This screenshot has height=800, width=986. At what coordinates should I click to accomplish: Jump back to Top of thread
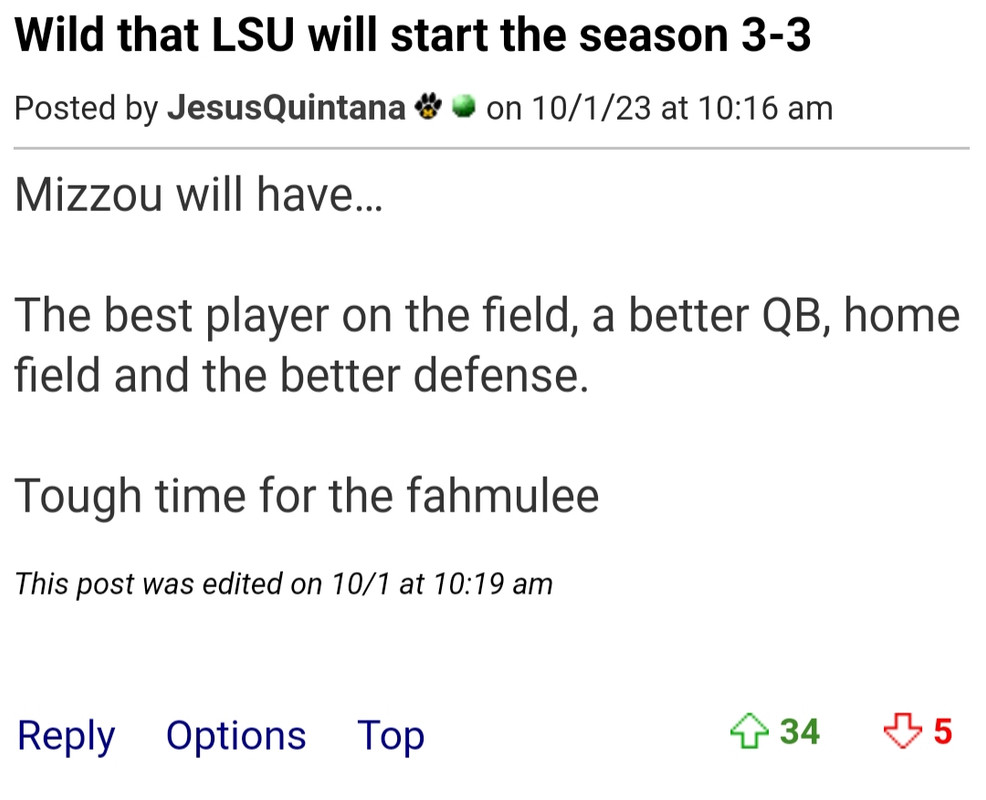pyautogui.click(x=391, y=735)
